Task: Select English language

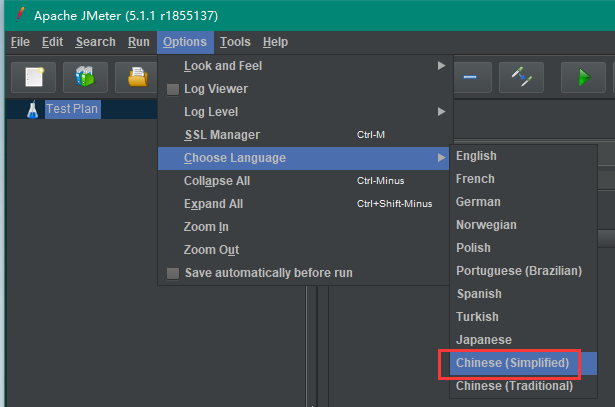Action: (523, 156)
